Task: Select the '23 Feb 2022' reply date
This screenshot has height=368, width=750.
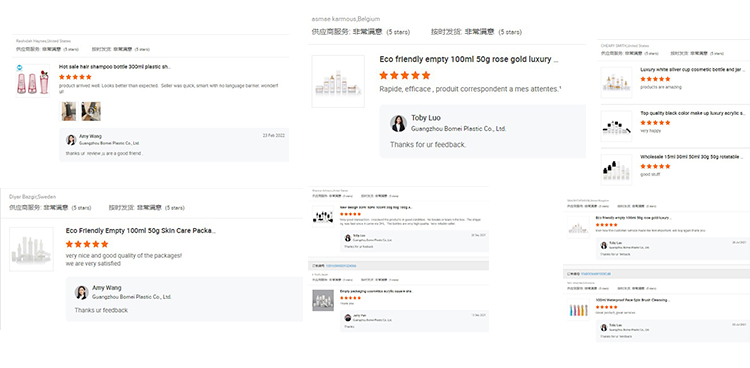Action: click(274, 135)
